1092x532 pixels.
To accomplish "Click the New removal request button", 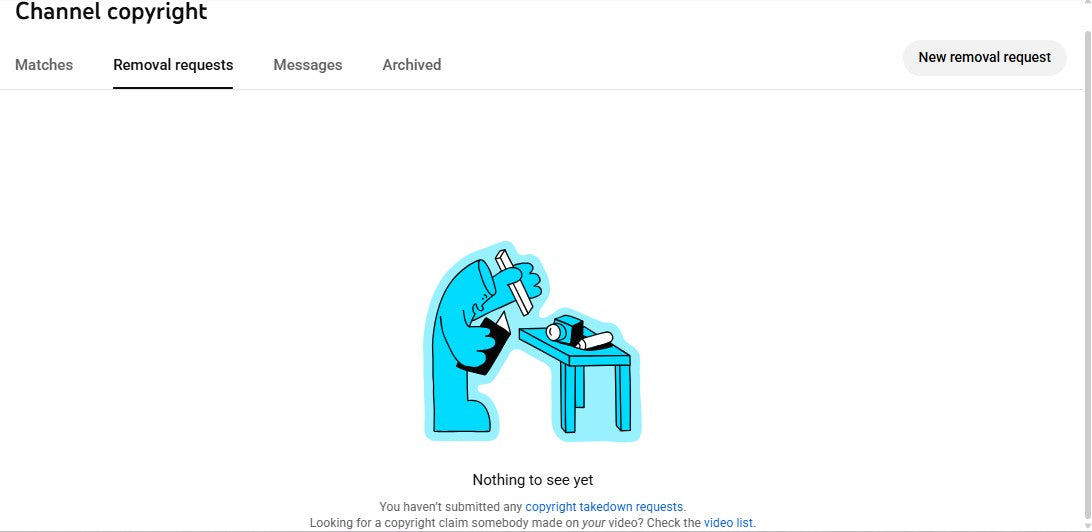I will 985,58.
